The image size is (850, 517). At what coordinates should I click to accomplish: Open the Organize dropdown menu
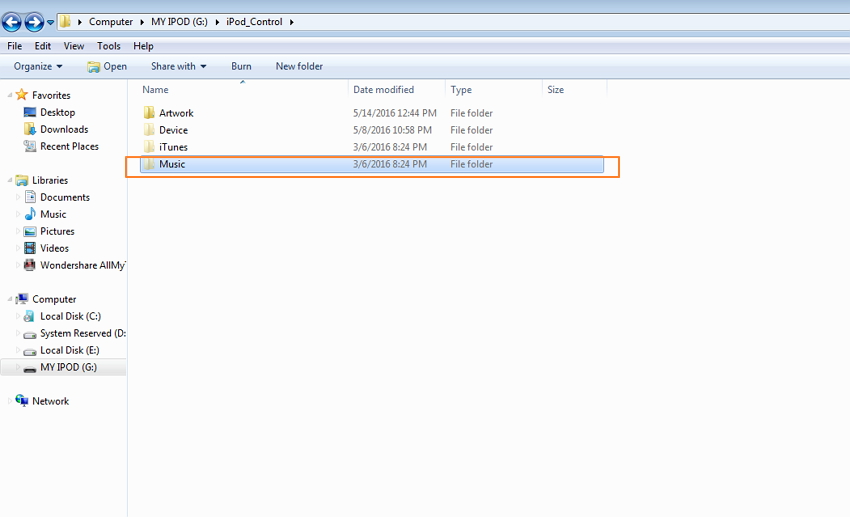tap(38, 66)
